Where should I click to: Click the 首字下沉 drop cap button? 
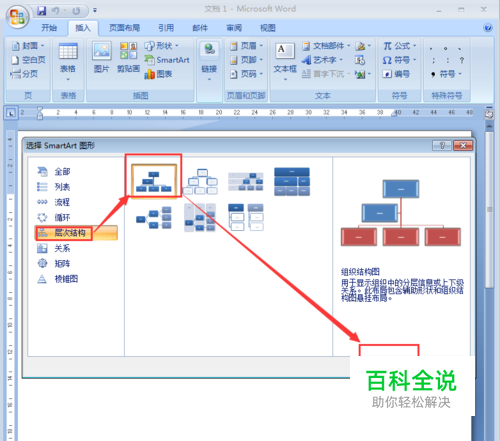(326, 74)
